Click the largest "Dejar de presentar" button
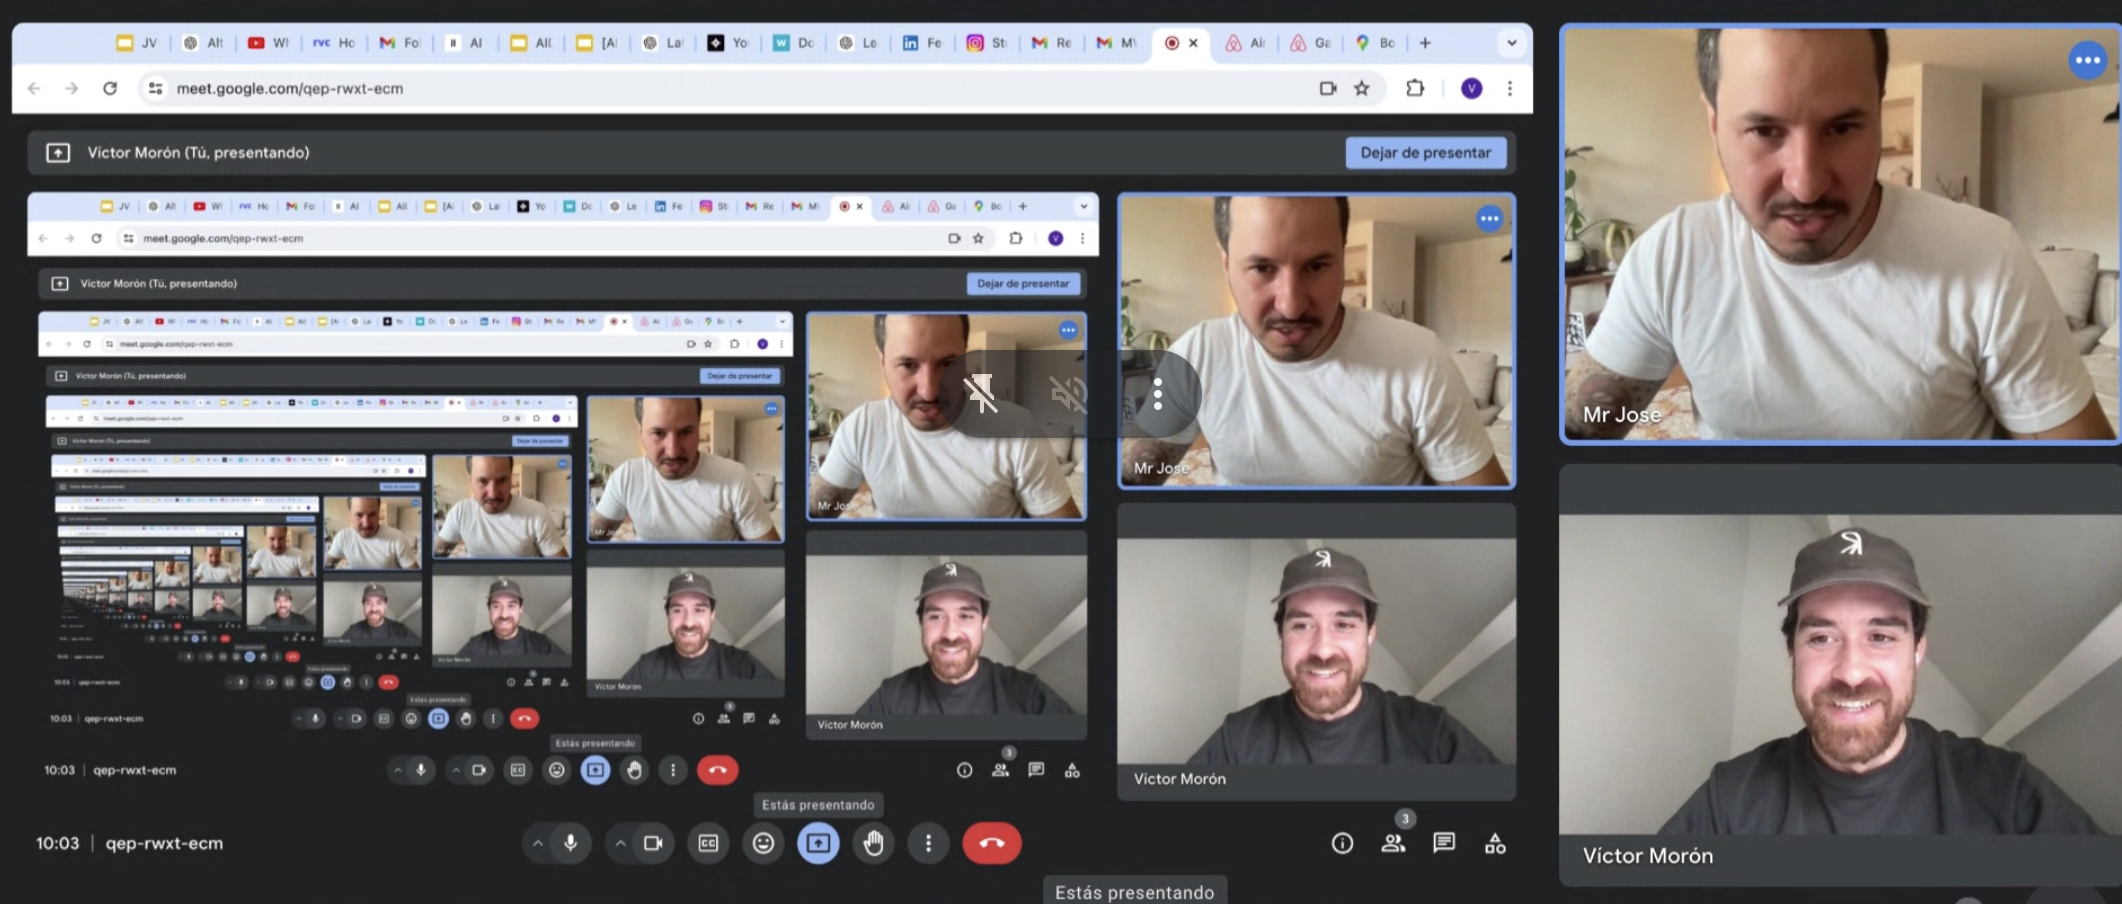2122x904 pixels. (x=1425, y=152)
